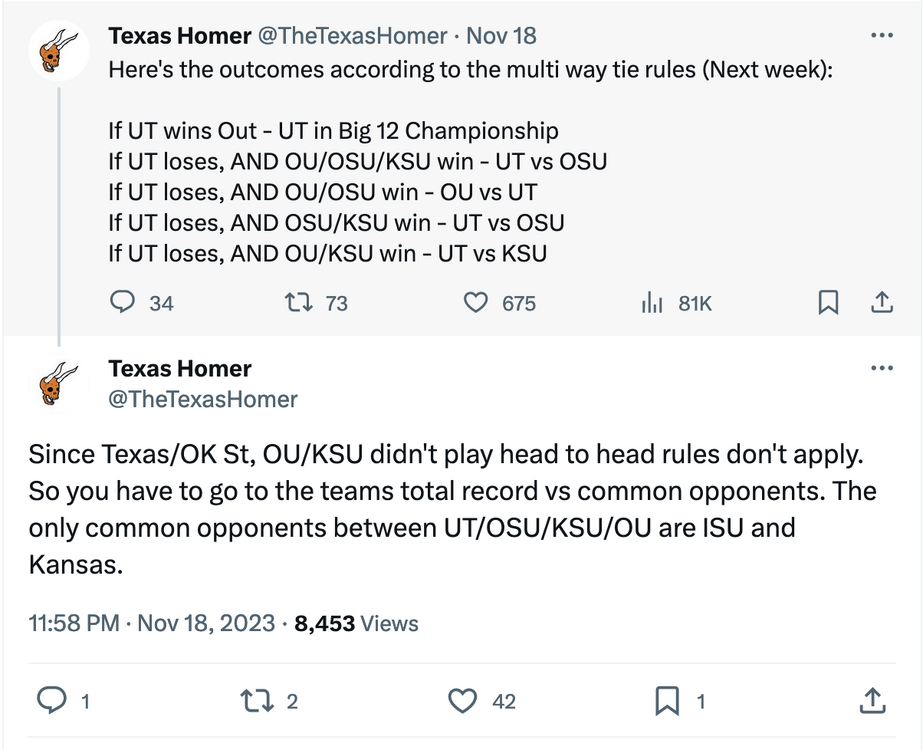Screen dimensions: 923x750
Task: Repost the main tweet with 2 reposts
Action: [x=258, y=702]
